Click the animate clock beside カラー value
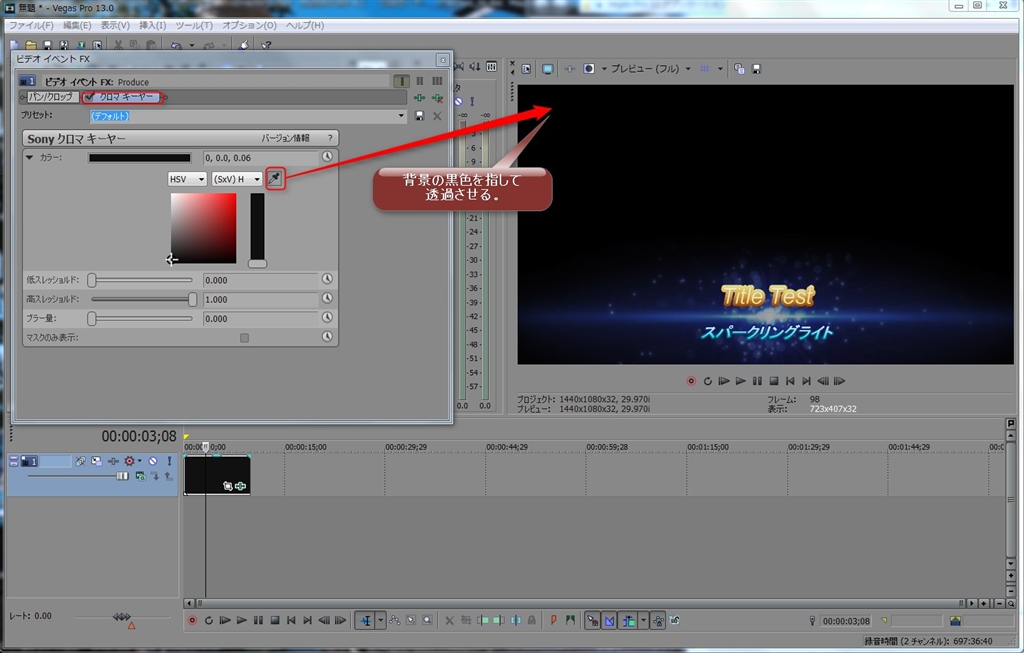 click(327, 157)
